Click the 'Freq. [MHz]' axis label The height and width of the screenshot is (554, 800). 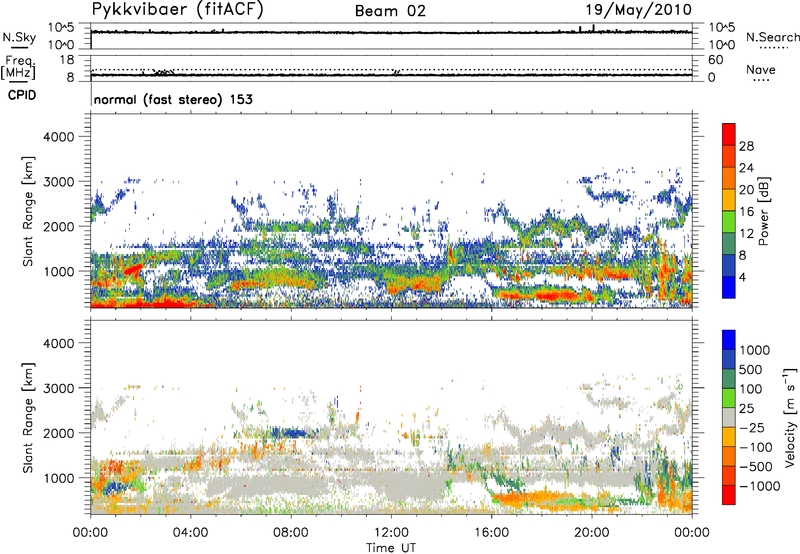(x=19, y=67)
